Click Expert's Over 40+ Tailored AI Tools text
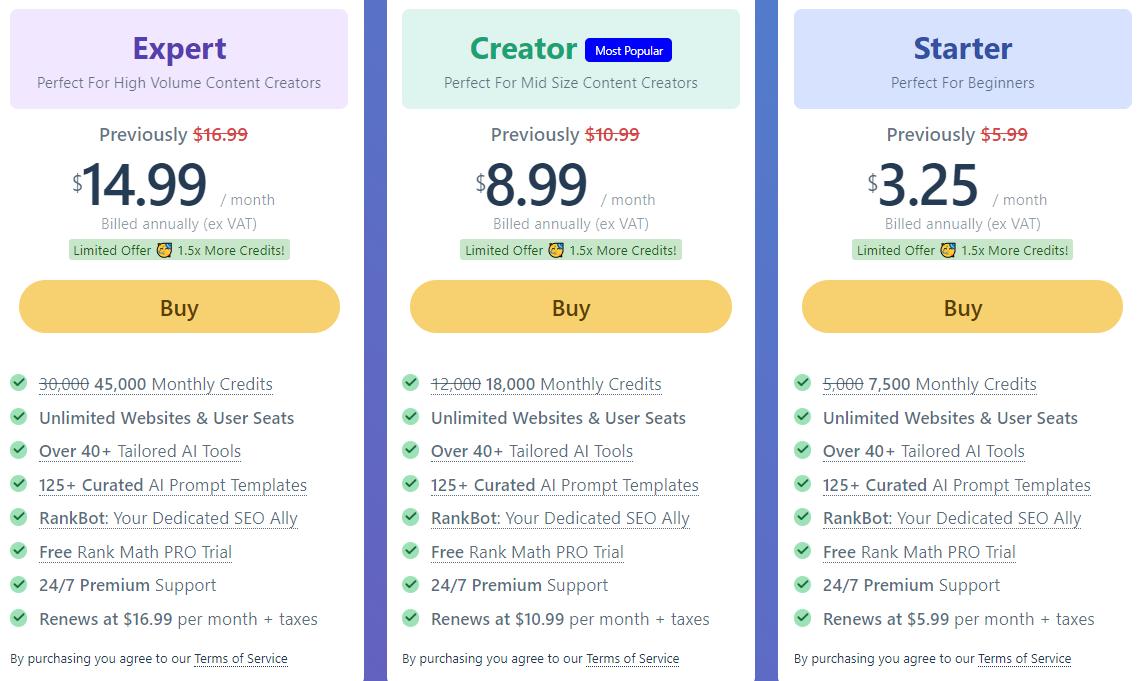The image size is (1146, 681). coord(140,451)
